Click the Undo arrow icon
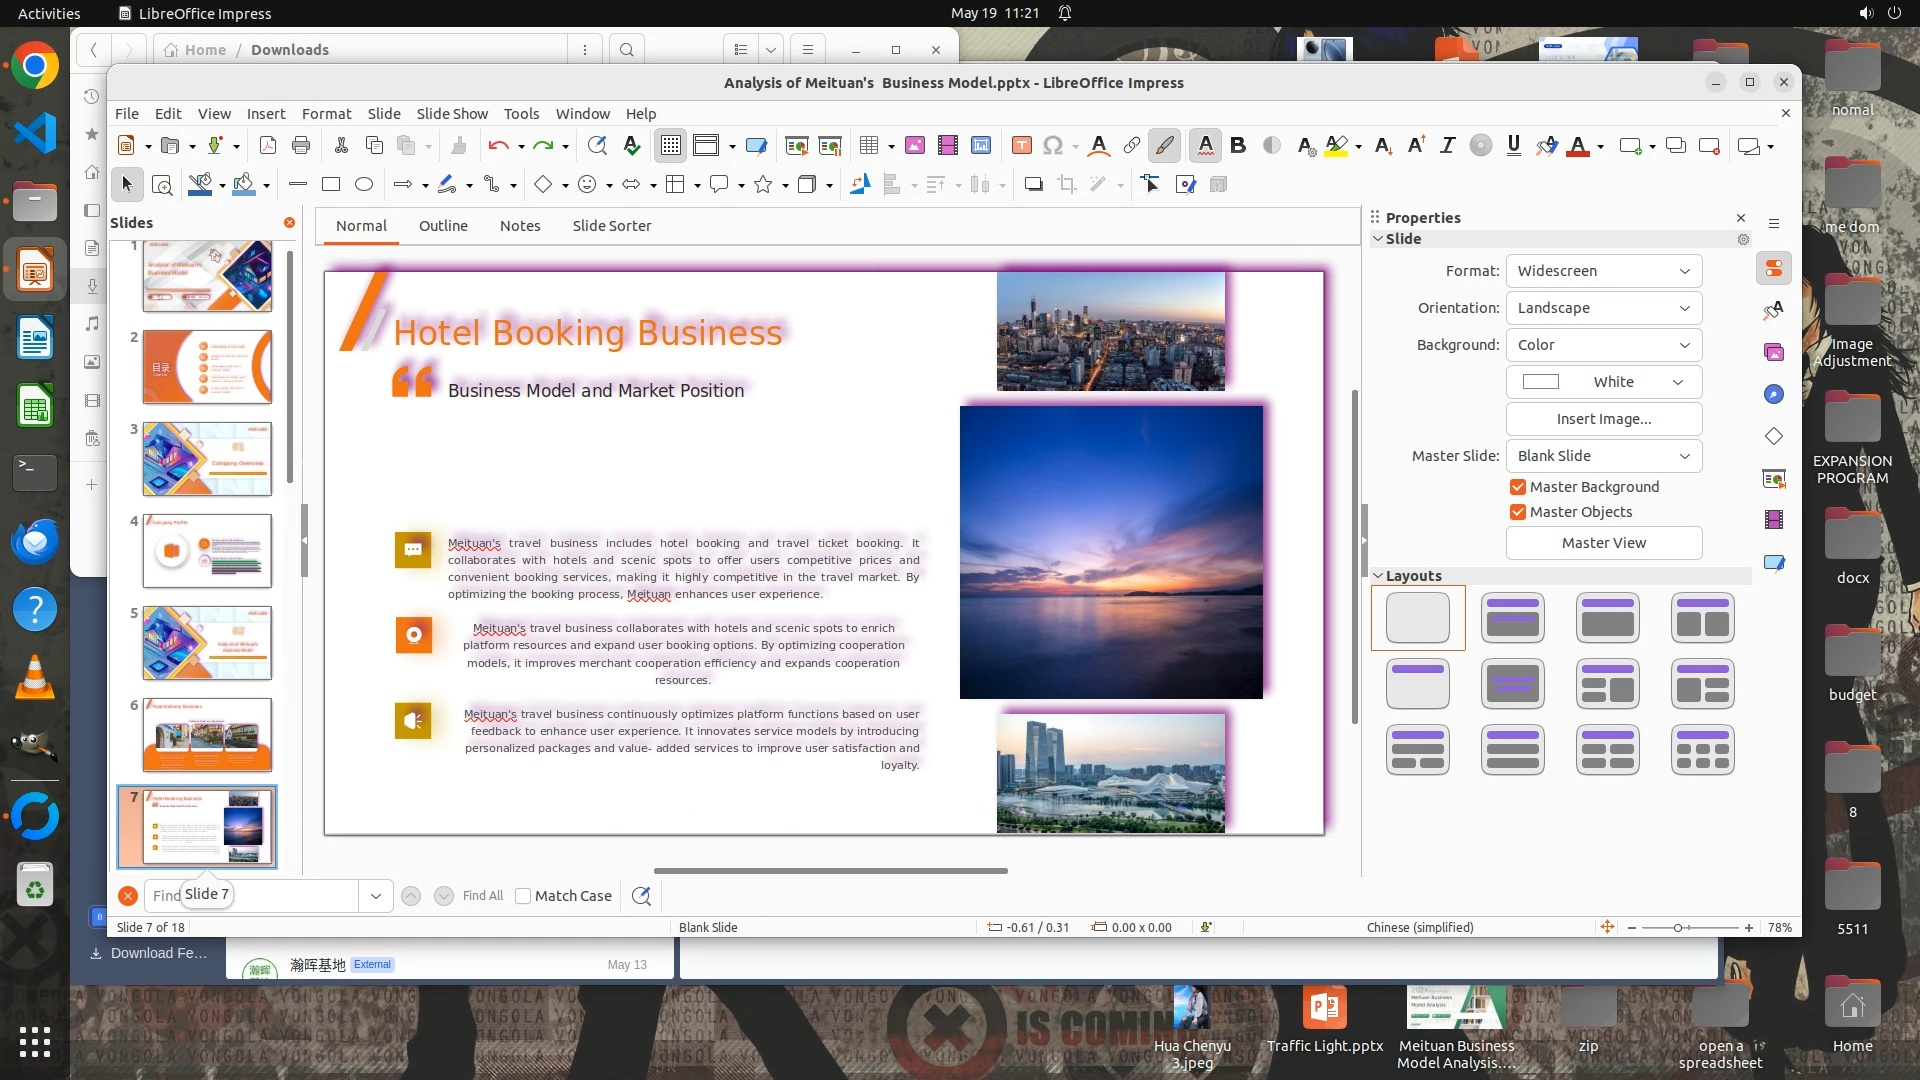This screenshot has height=1080, width=1920. [497, 146]
